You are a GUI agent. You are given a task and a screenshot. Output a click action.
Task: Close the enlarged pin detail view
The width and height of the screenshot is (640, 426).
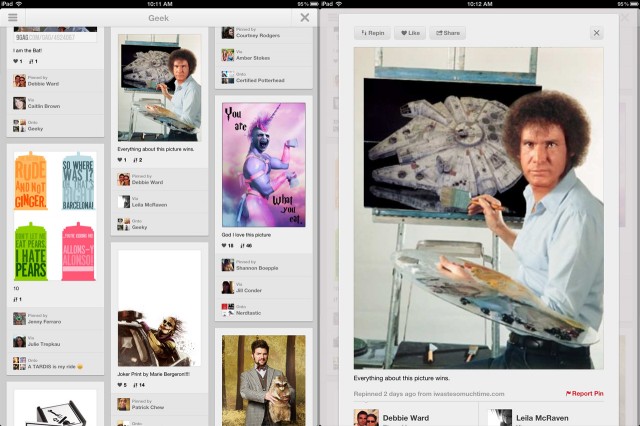[x=596, y=33]
